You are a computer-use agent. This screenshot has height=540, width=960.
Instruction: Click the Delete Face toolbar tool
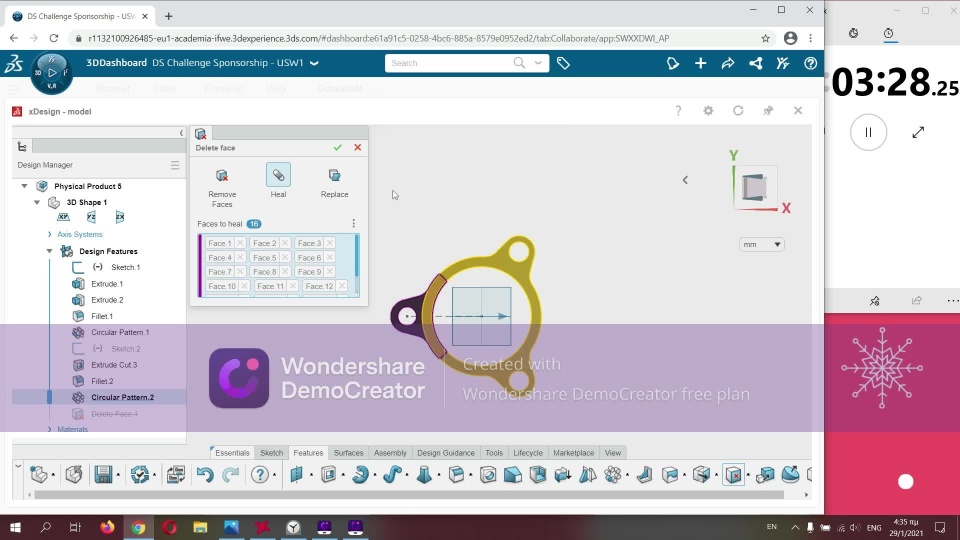coord(733,474)
